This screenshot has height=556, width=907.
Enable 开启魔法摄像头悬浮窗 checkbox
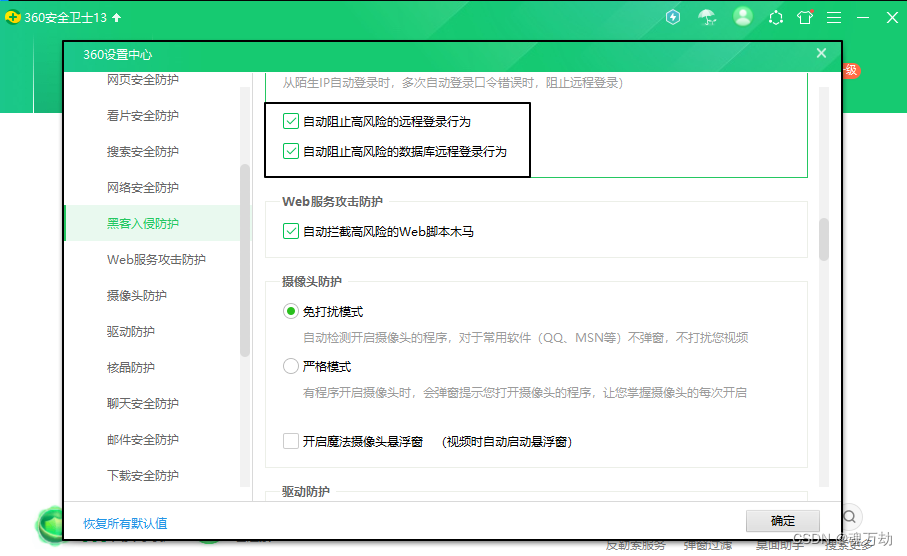(x=290, y=441)
